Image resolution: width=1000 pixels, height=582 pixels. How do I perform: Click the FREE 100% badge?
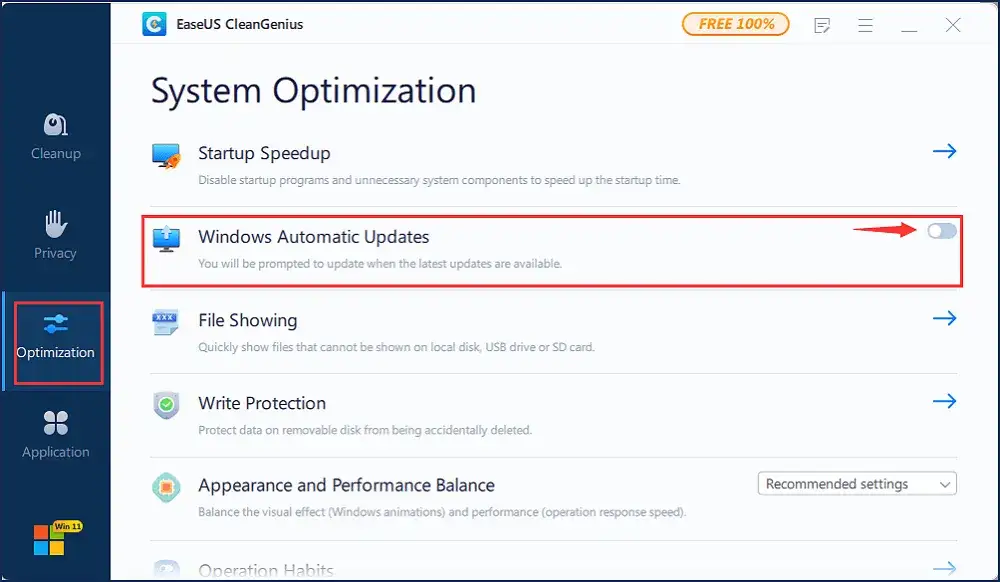click(x=736, y=23)
